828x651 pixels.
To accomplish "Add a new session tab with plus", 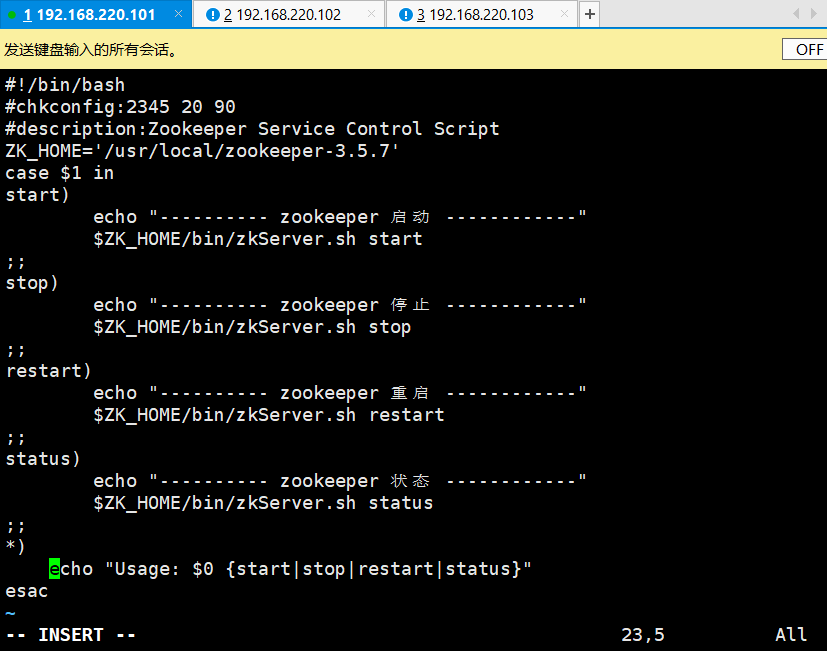I will 590,14.
